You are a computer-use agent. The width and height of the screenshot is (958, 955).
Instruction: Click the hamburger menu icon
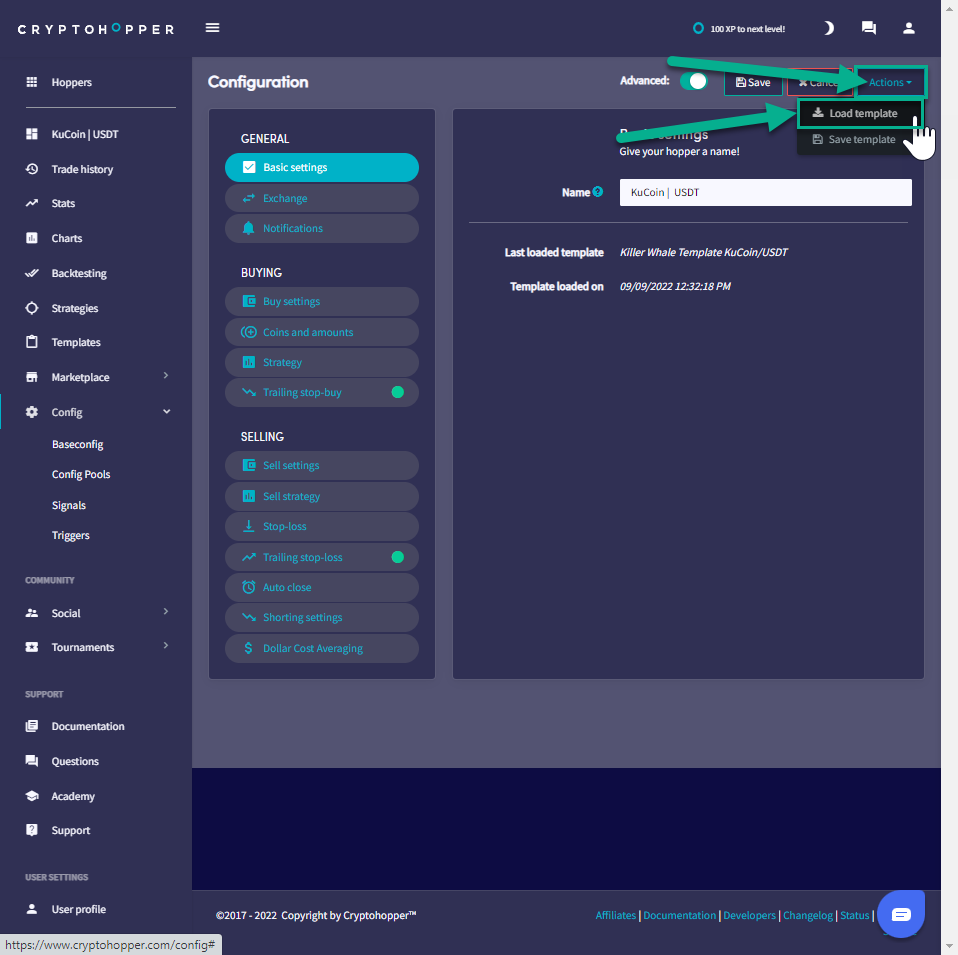tap(212, 28)
